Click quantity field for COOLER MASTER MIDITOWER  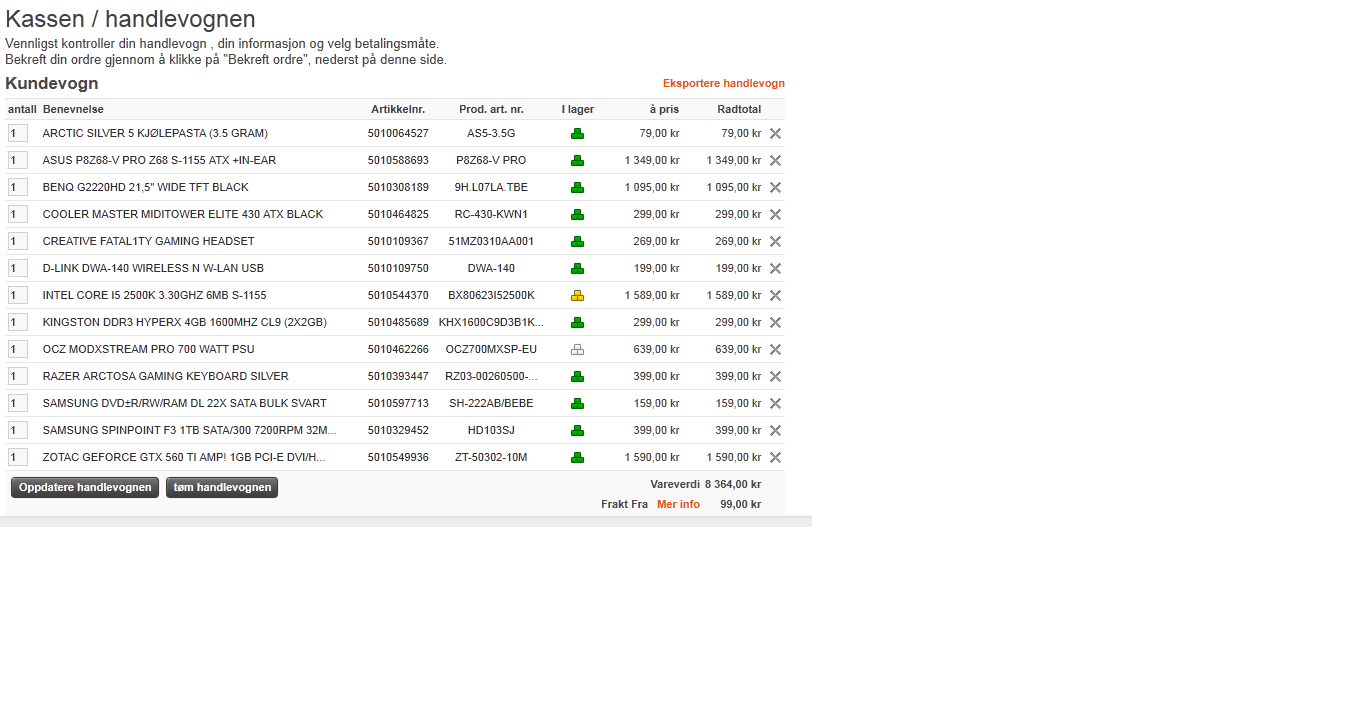coord(18,214)
